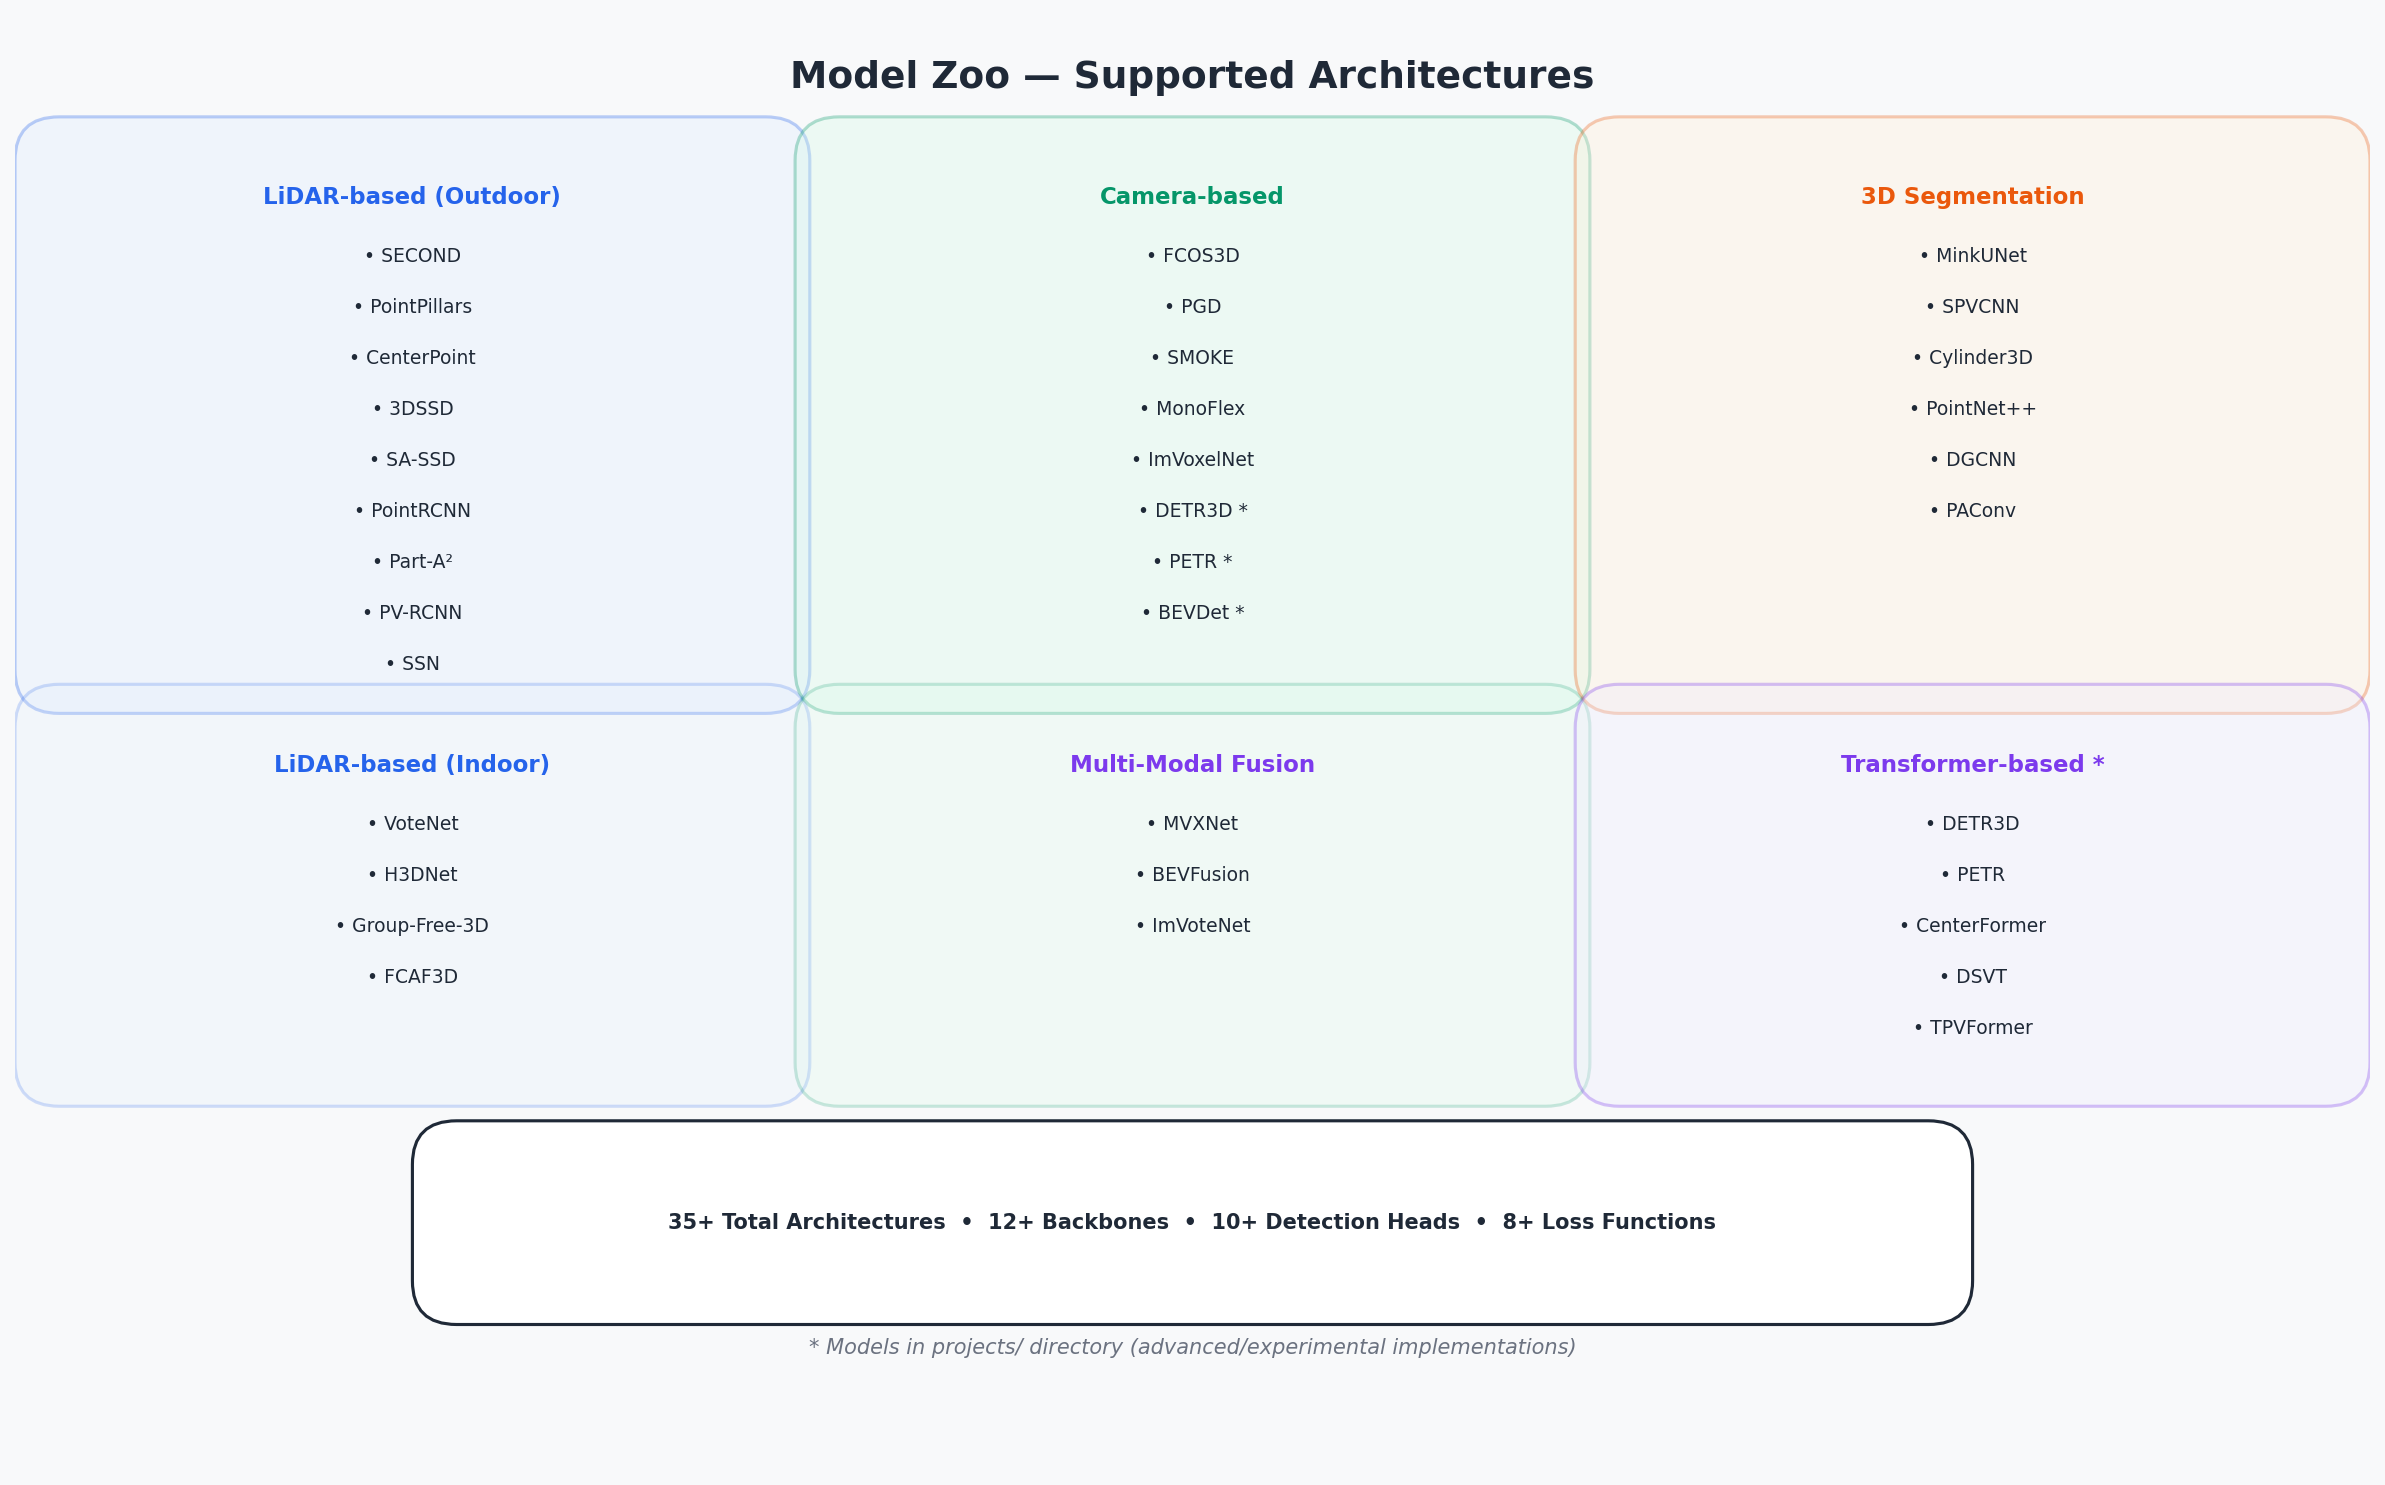2385x1485 pixels.
Task: Select the PAConv entry
Action: 1972,511
